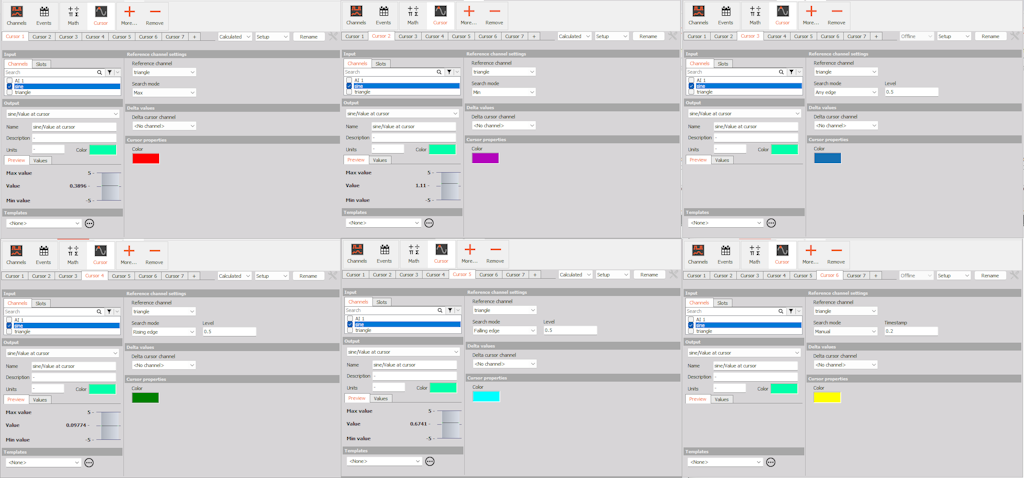The width and height of the screenshot is (1024, 478).
Task: Click the Name field in Cursor 4 panel
Action: click(x=73, y=366)
